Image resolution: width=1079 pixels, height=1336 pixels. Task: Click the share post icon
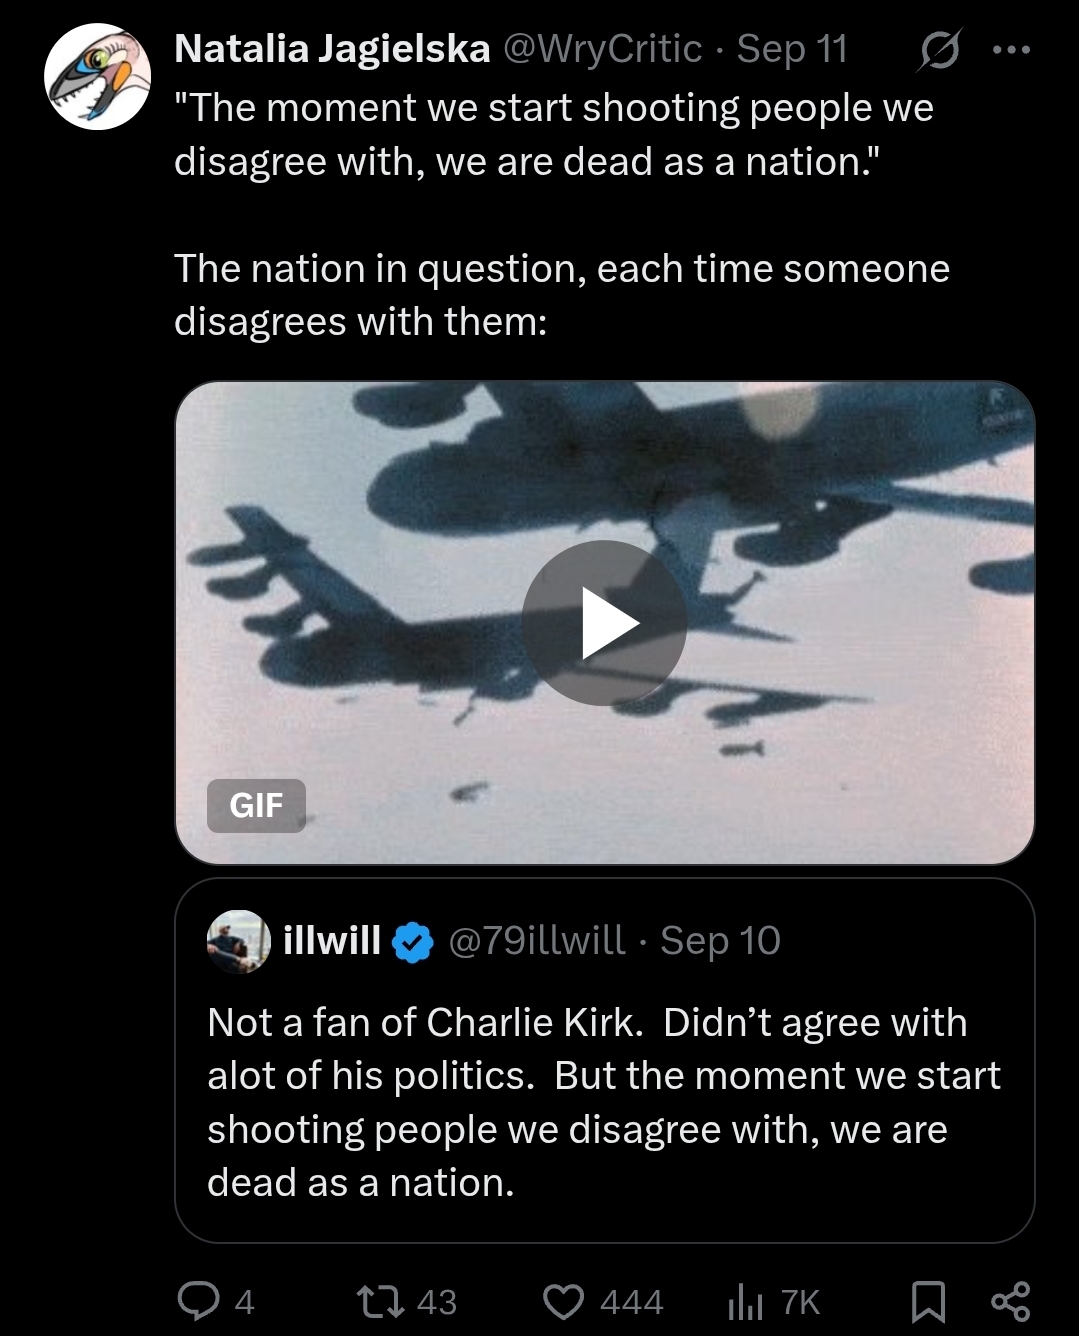click(1009, 1301)
